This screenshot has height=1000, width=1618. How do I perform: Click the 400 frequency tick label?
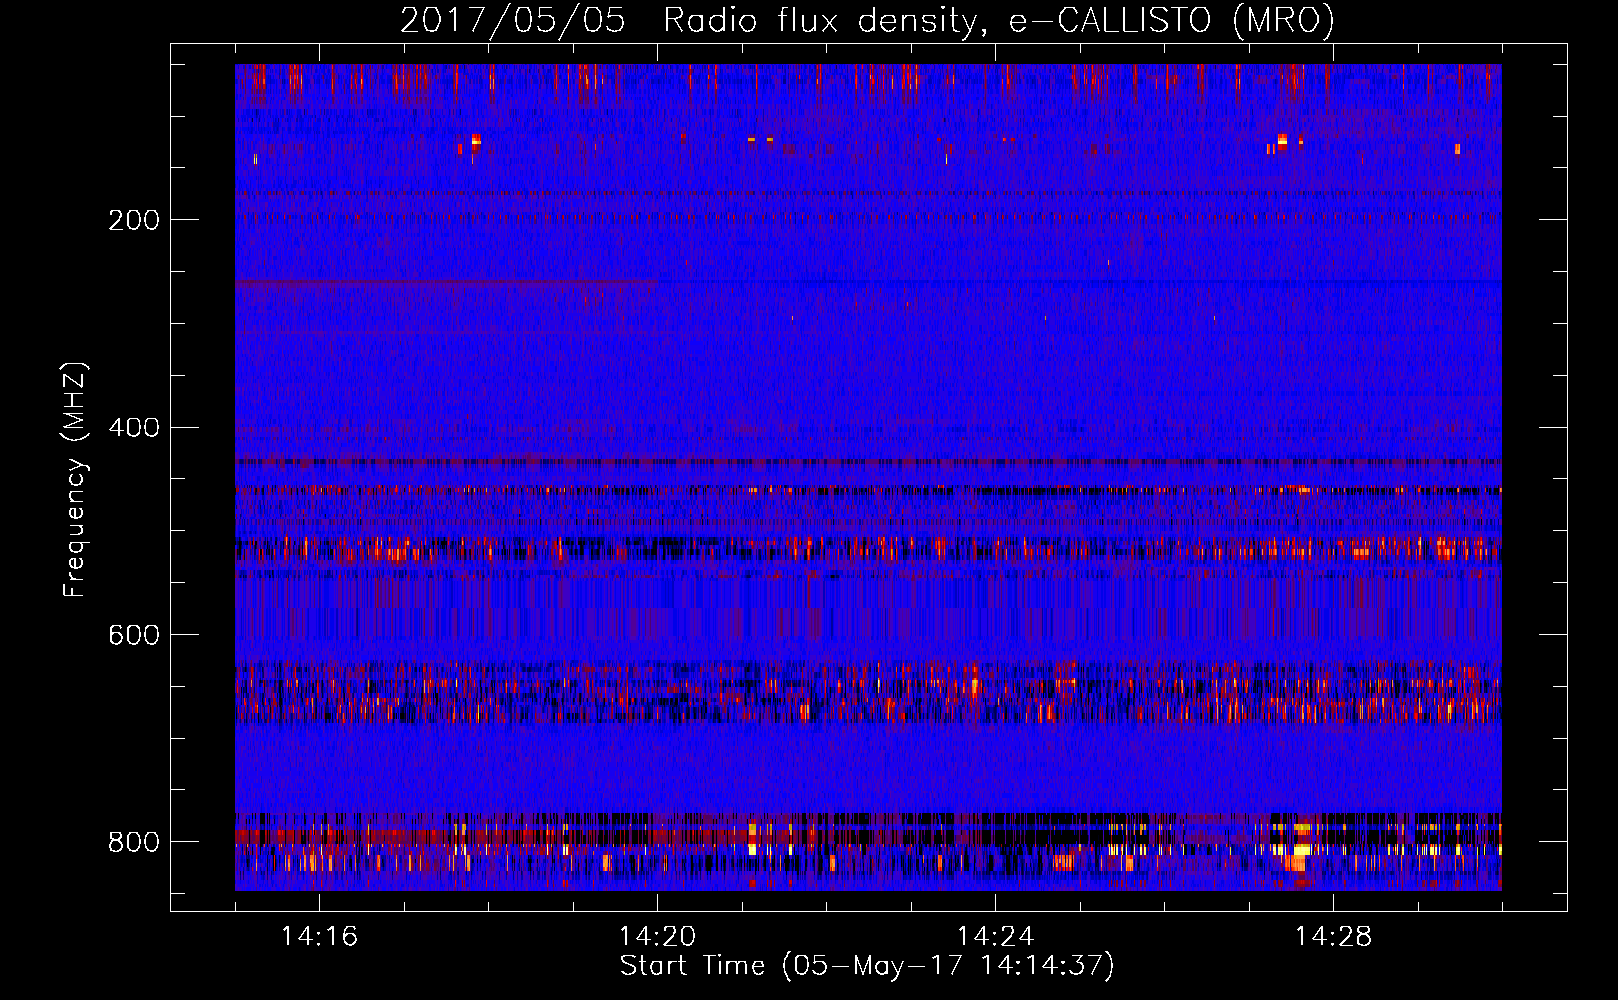[x=134, y=428]
